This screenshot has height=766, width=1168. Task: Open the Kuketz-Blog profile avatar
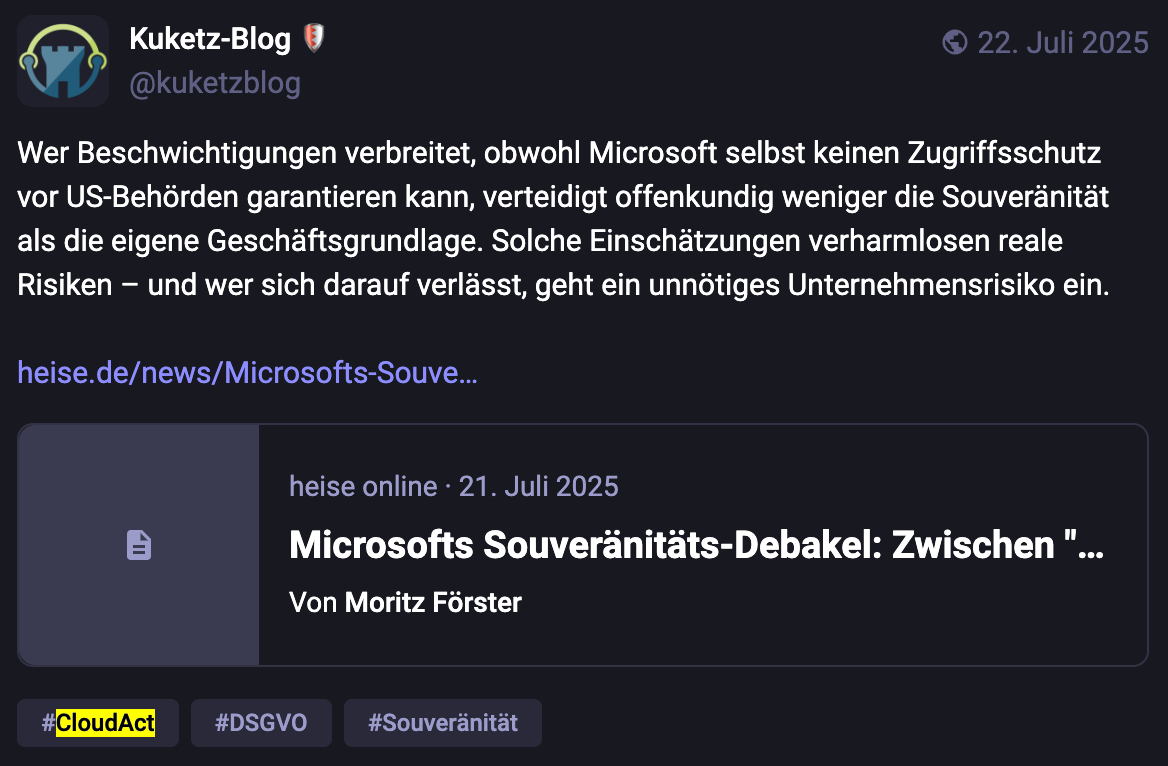(x=63, y=61)
